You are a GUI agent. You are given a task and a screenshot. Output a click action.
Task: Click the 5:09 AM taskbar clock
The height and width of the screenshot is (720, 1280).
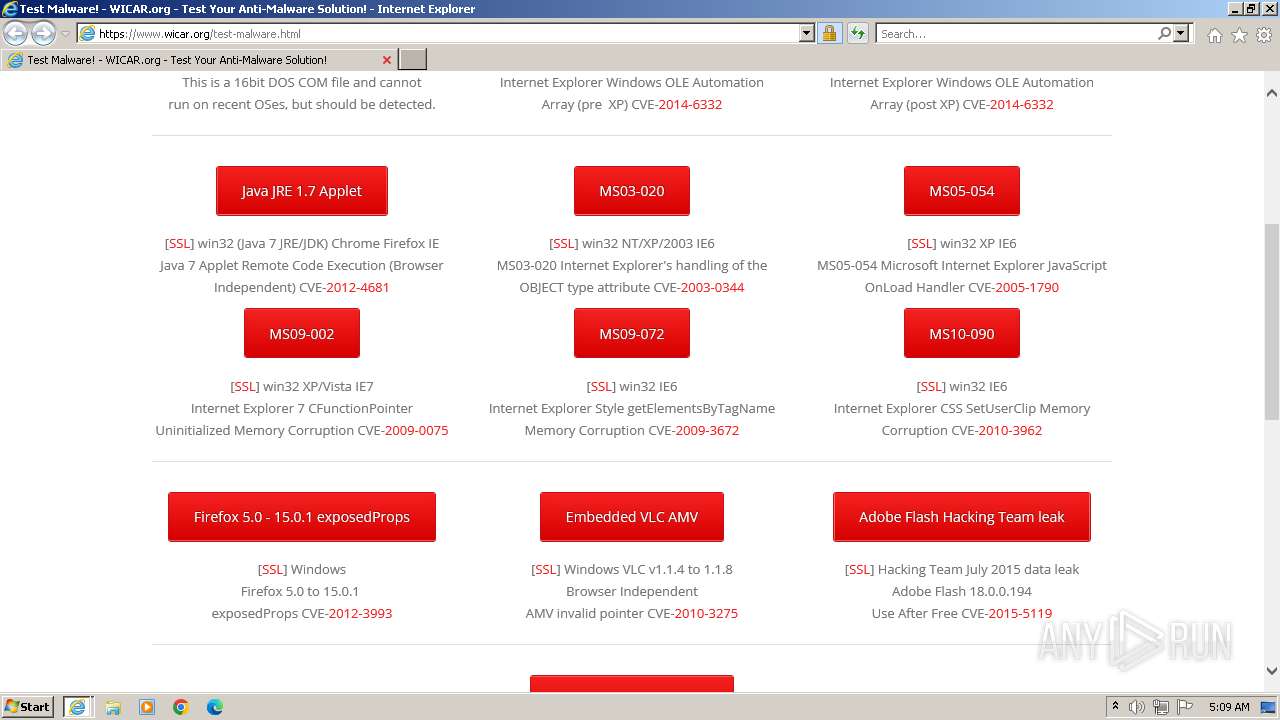[x=1229, y=707]
